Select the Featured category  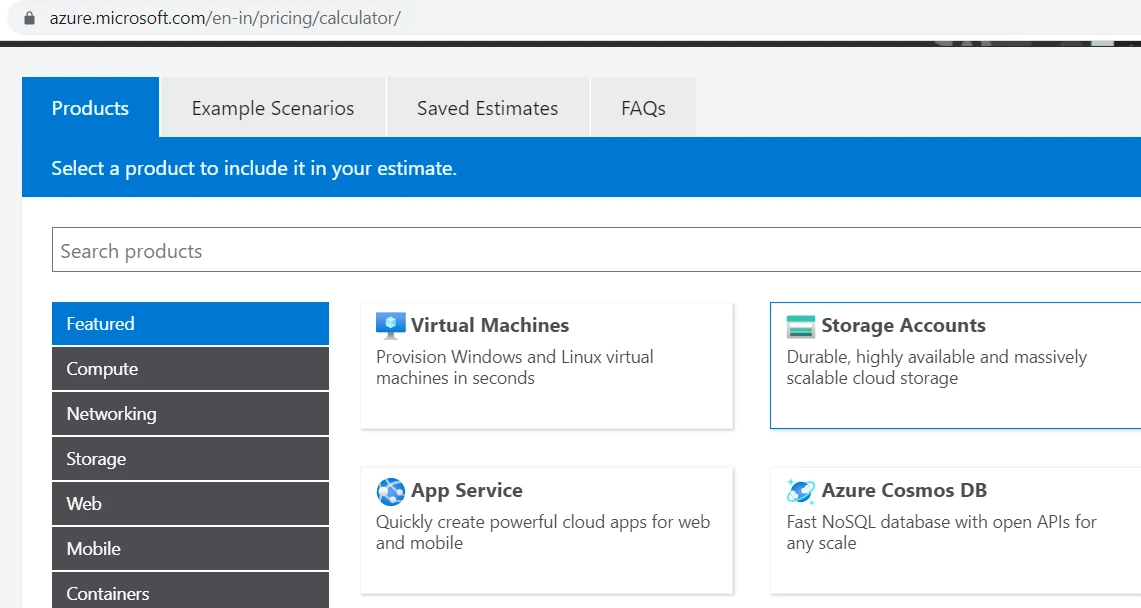(190, 323)
